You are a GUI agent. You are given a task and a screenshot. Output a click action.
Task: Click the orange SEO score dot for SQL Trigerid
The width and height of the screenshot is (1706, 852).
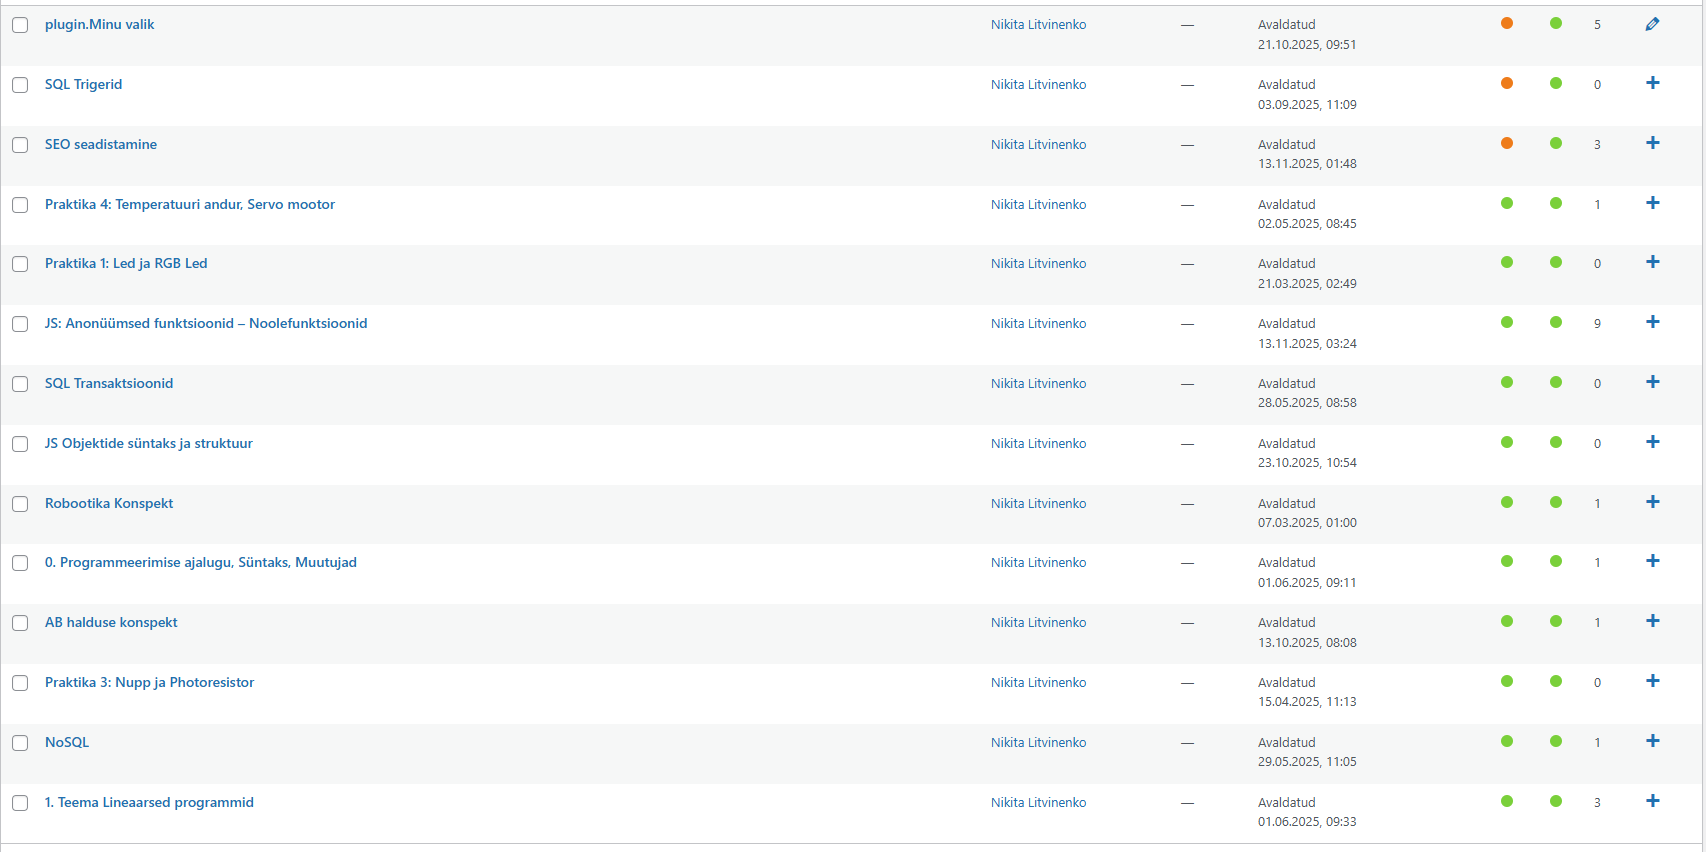click(1506, 83)
